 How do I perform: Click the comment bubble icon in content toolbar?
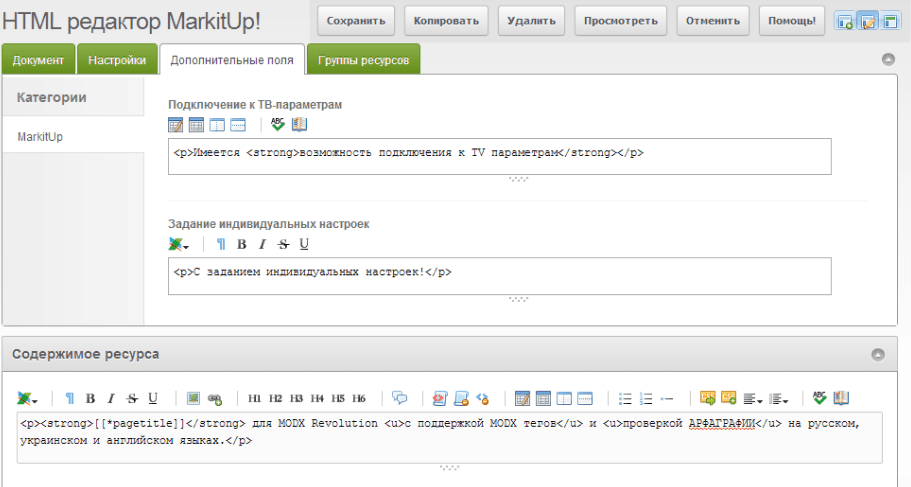[400, 397]
